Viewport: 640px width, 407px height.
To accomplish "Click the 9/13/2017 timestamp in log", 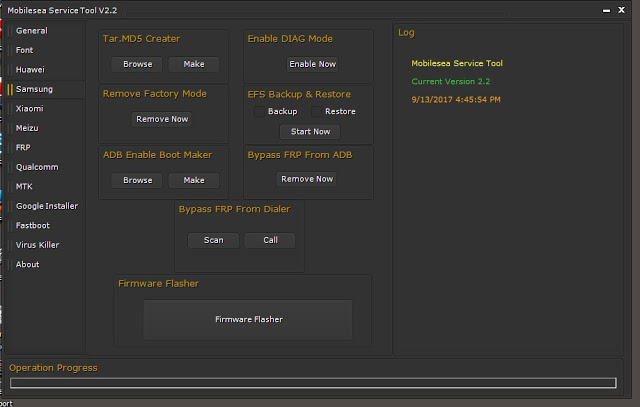I will click(x=456, y=99).
